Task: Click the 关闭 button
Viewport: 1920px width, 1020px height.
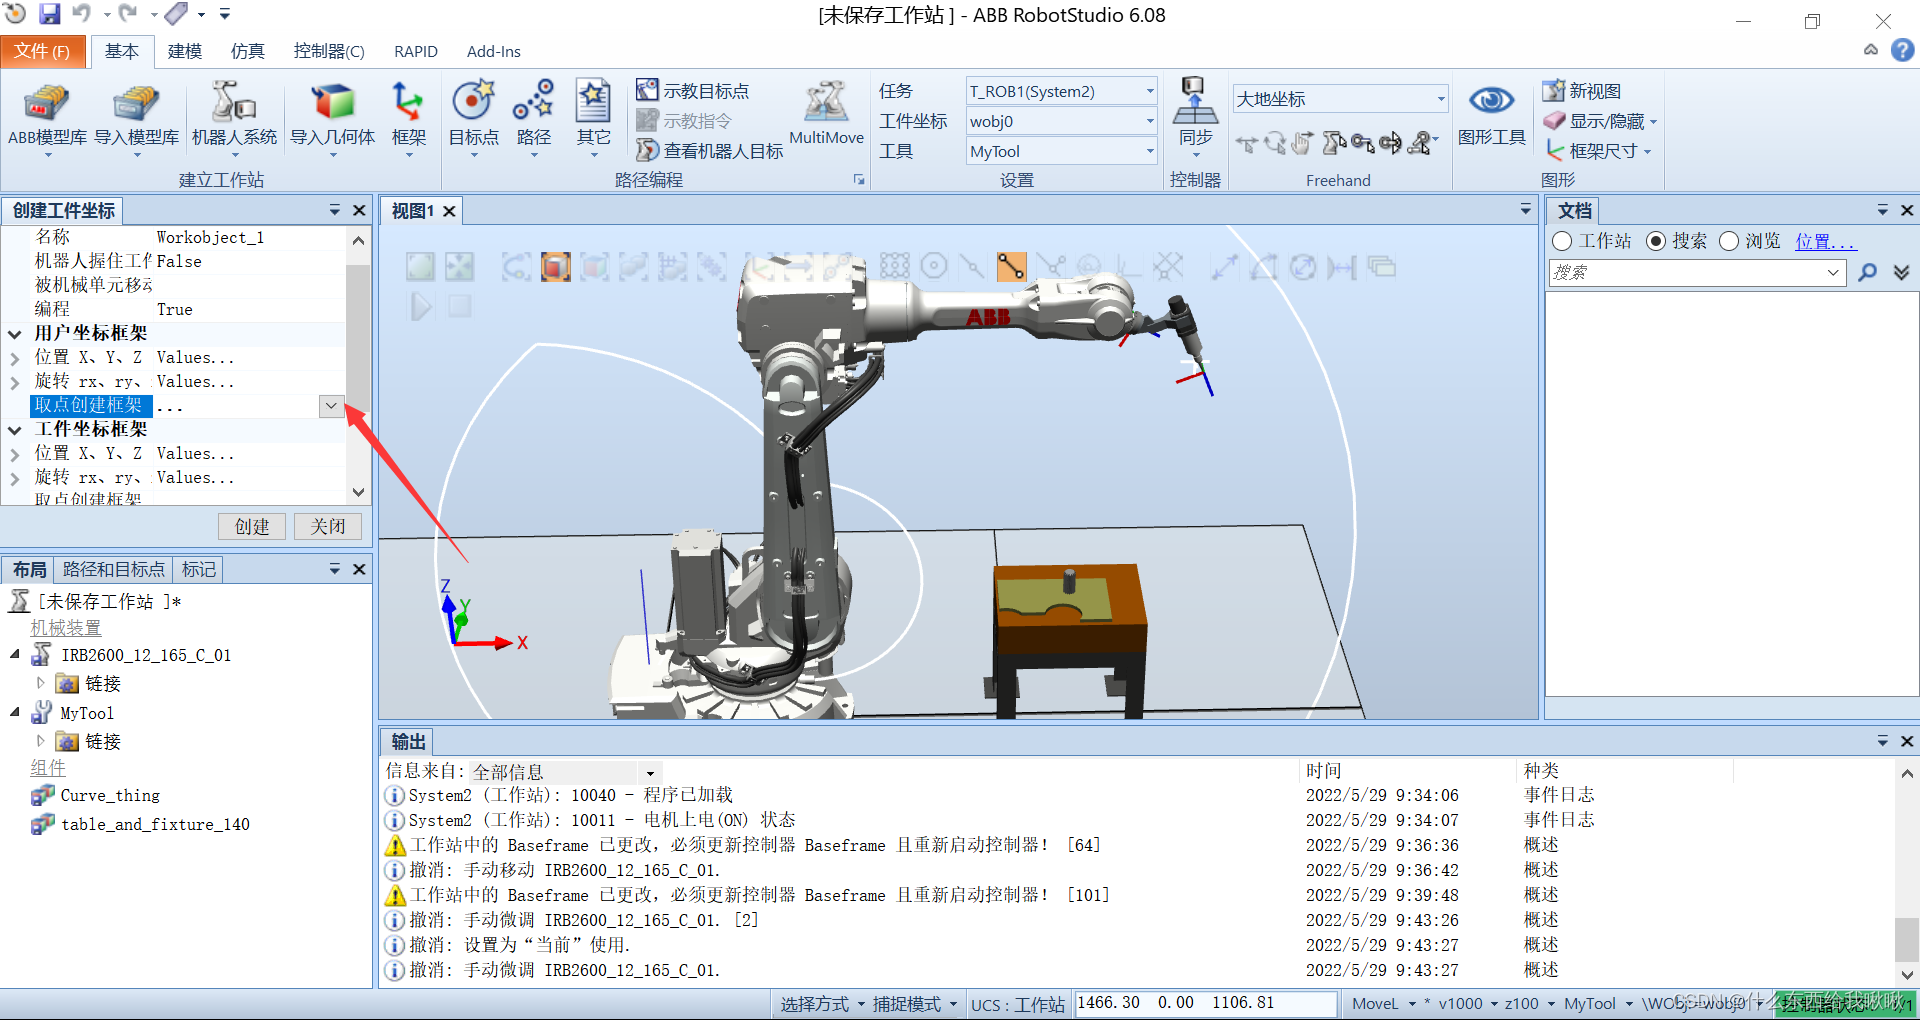Action: (x=328, y=526)
